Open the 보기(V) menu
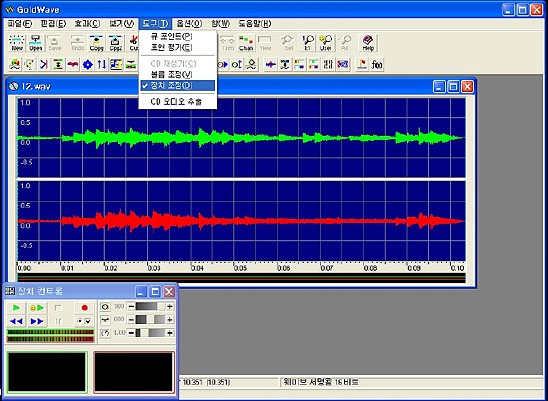This screenshot has width=548, height=401. coord(122,24)
